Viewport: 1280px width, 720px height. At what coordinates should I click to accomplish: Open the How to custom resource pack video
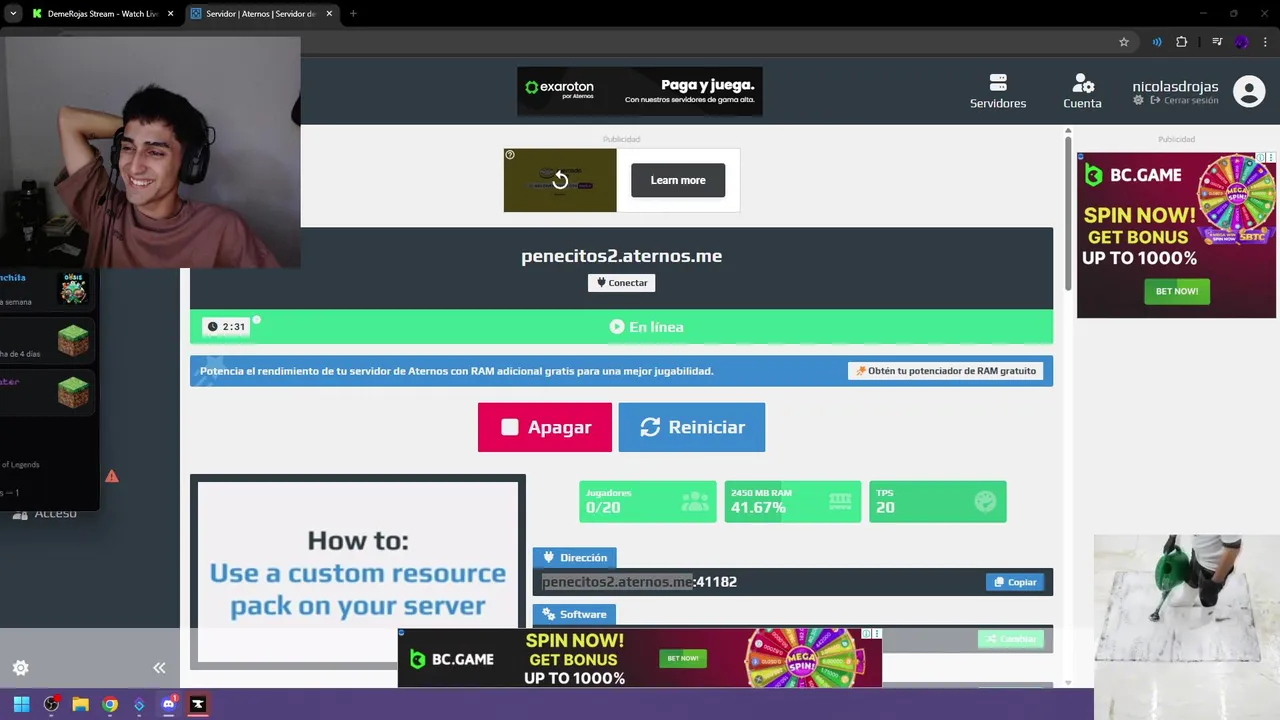pos(358,570)
